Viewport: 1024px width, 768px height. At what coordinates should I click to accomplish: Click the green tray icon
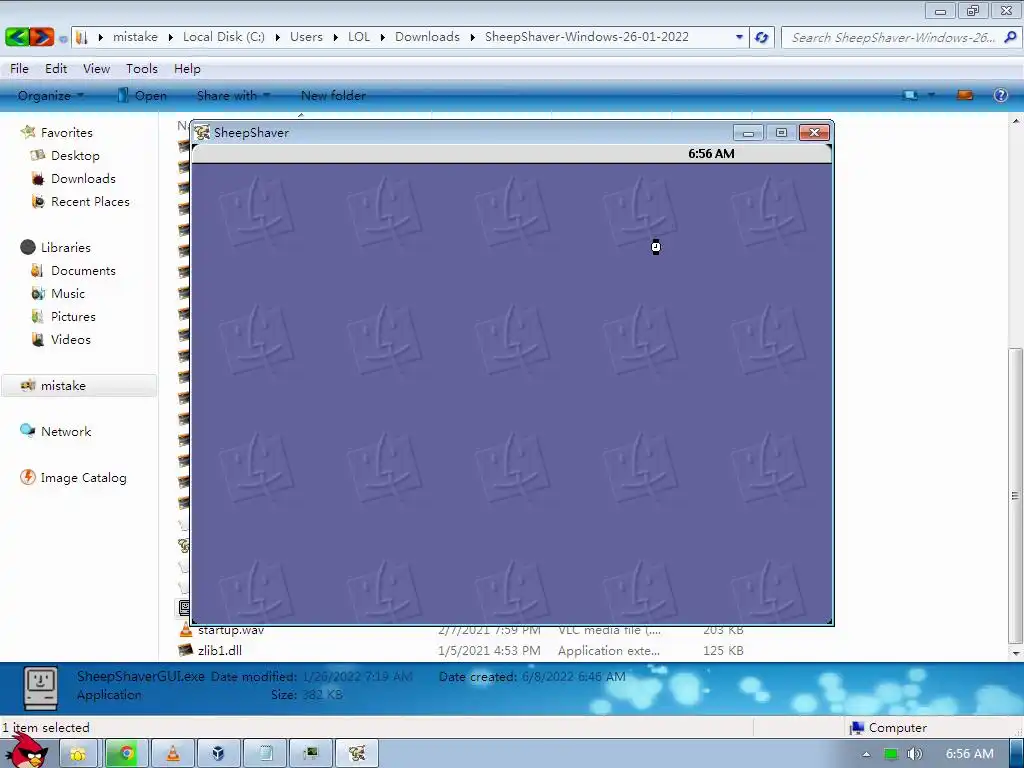891,754
